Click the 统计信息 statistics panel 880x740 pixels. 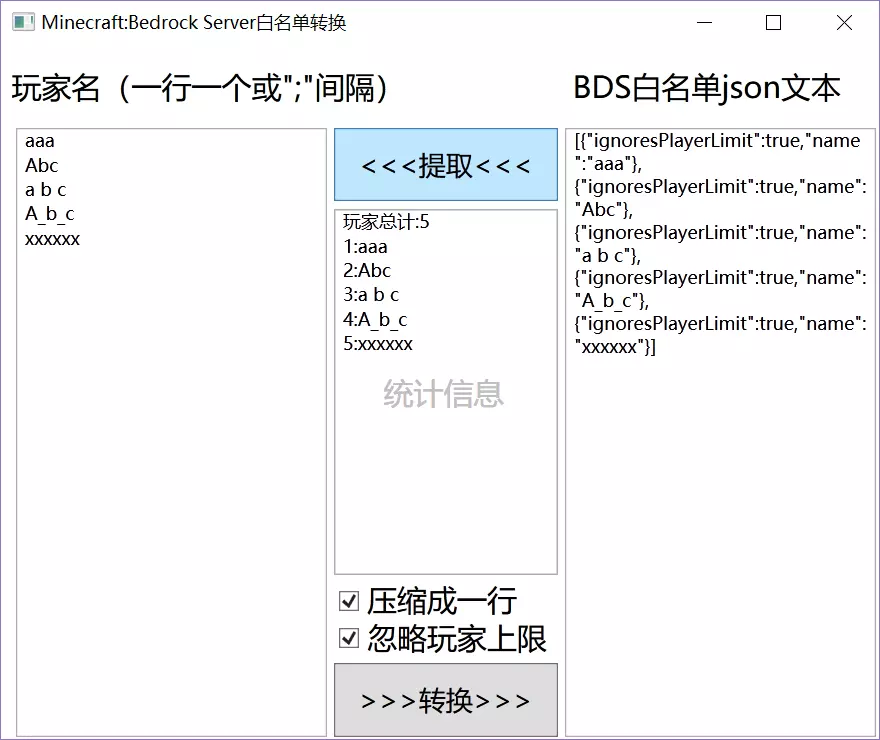(446, 392)
